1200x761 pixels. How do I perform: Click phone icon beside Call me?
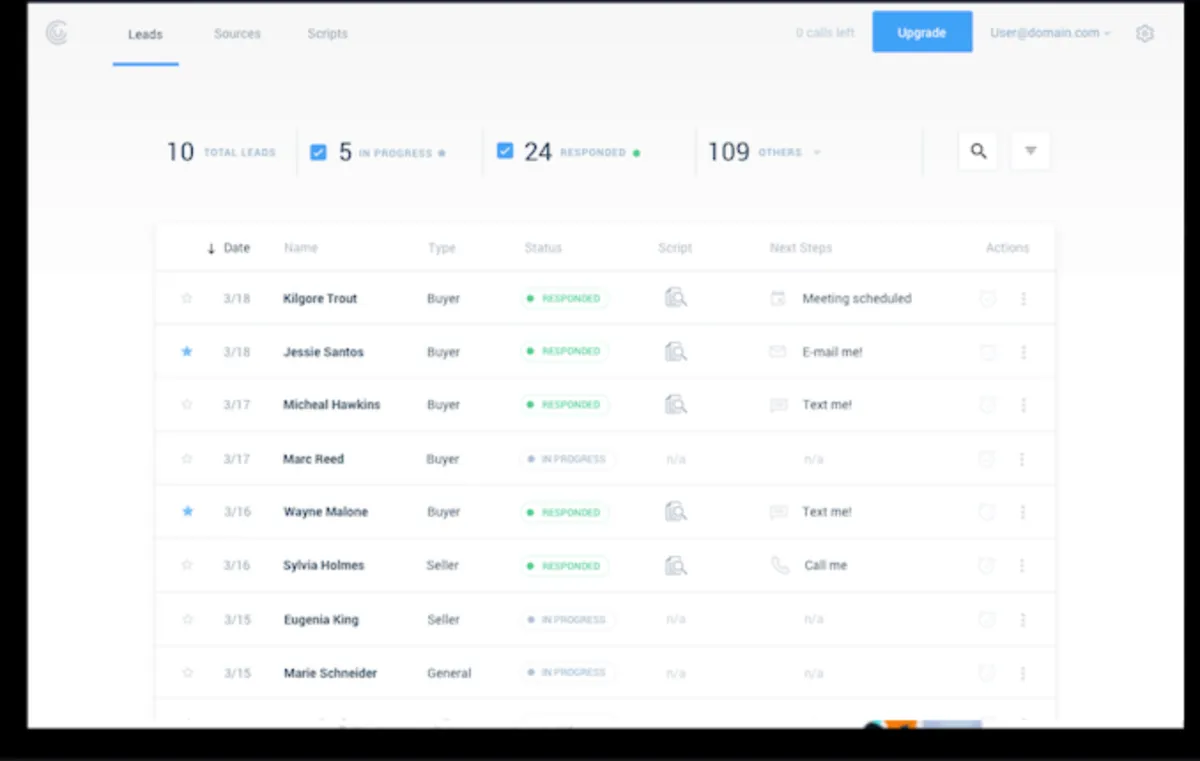(x=780, y=565)
